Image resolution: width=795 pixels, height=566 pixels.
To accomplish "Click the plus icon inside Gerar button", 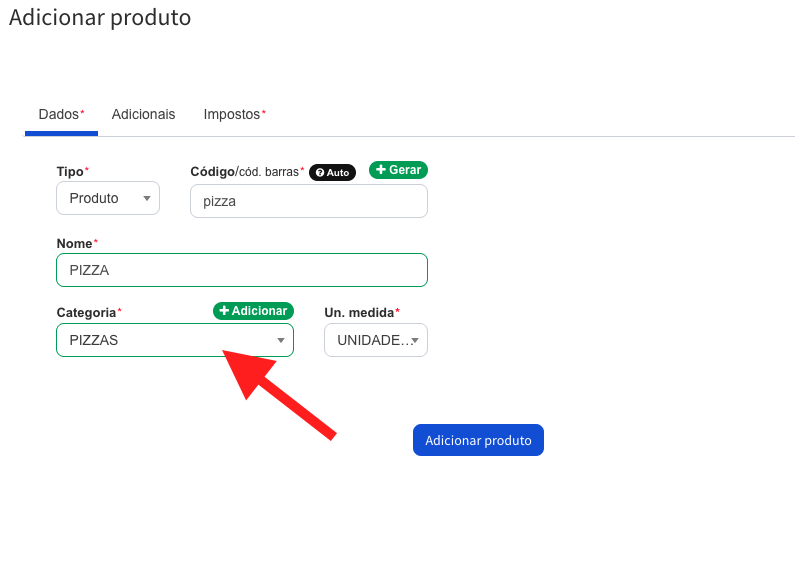I will click(381, 169).
